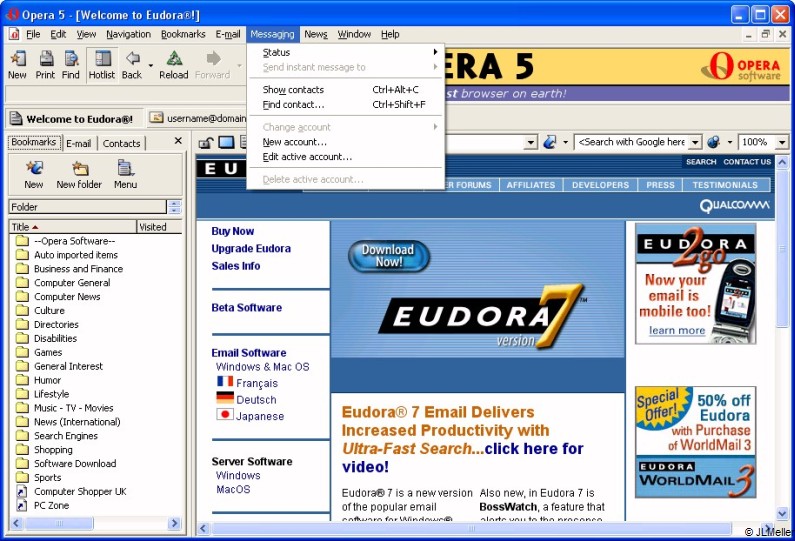Click the Folder quick-find input field
This screenshot has height=541, width=795.
(88, 206)
